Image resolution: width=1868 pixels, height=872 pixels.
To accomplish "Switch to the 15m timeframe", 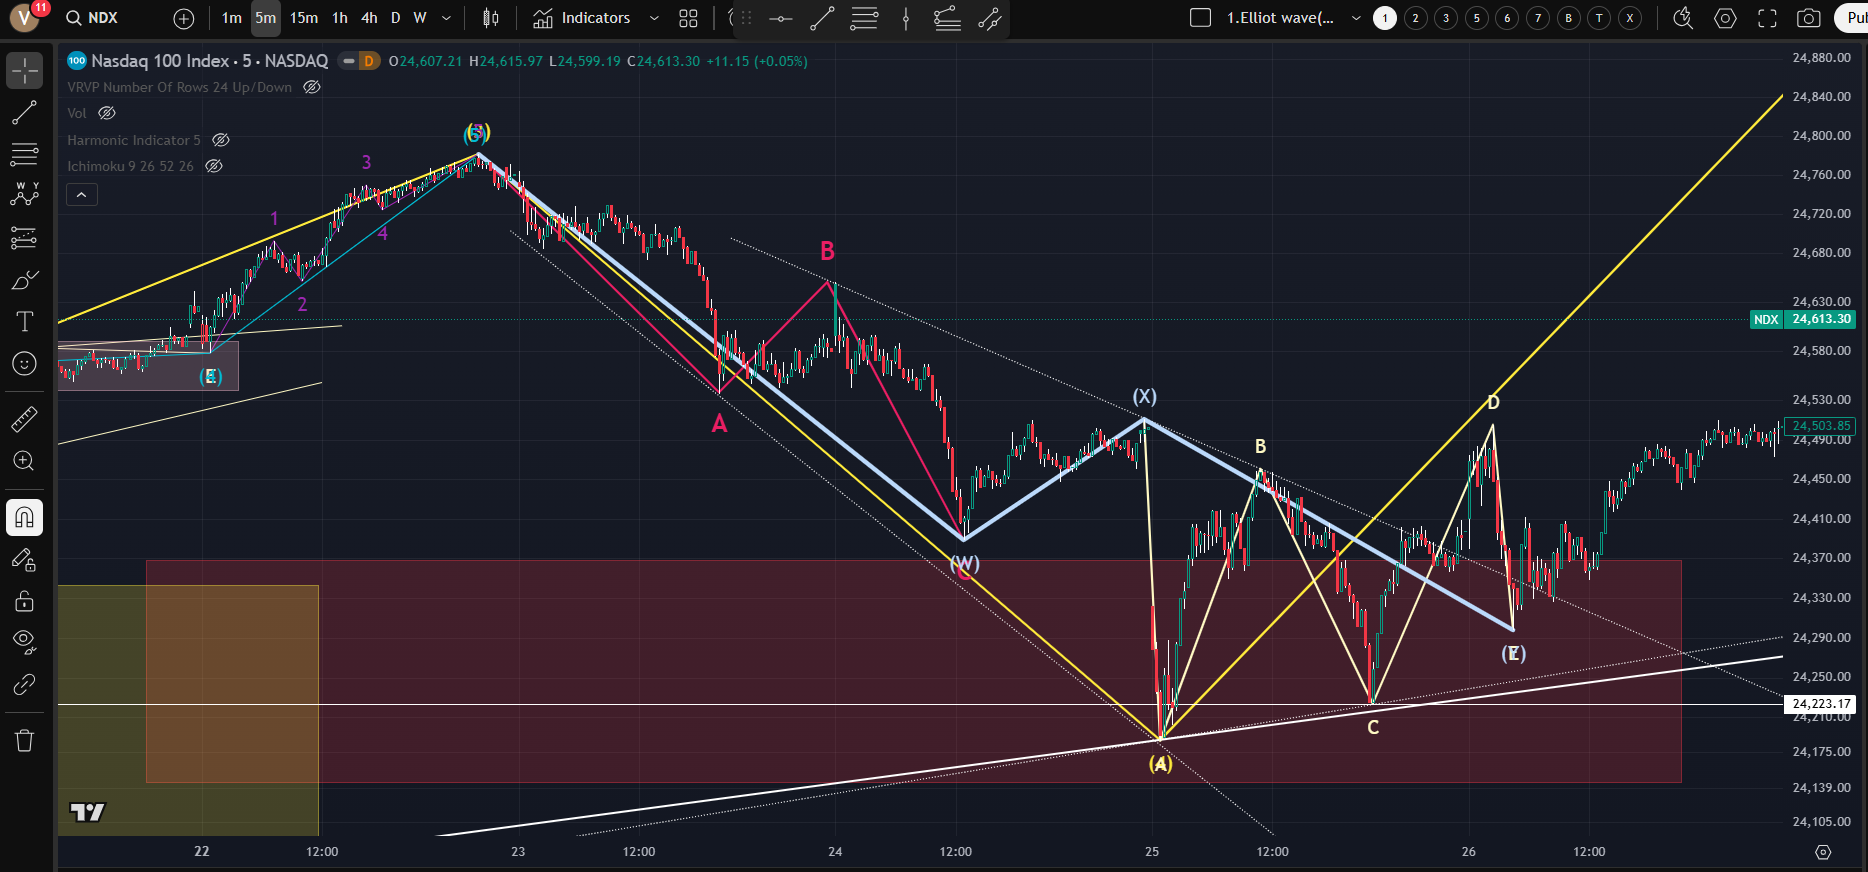I will click(304, 18).
